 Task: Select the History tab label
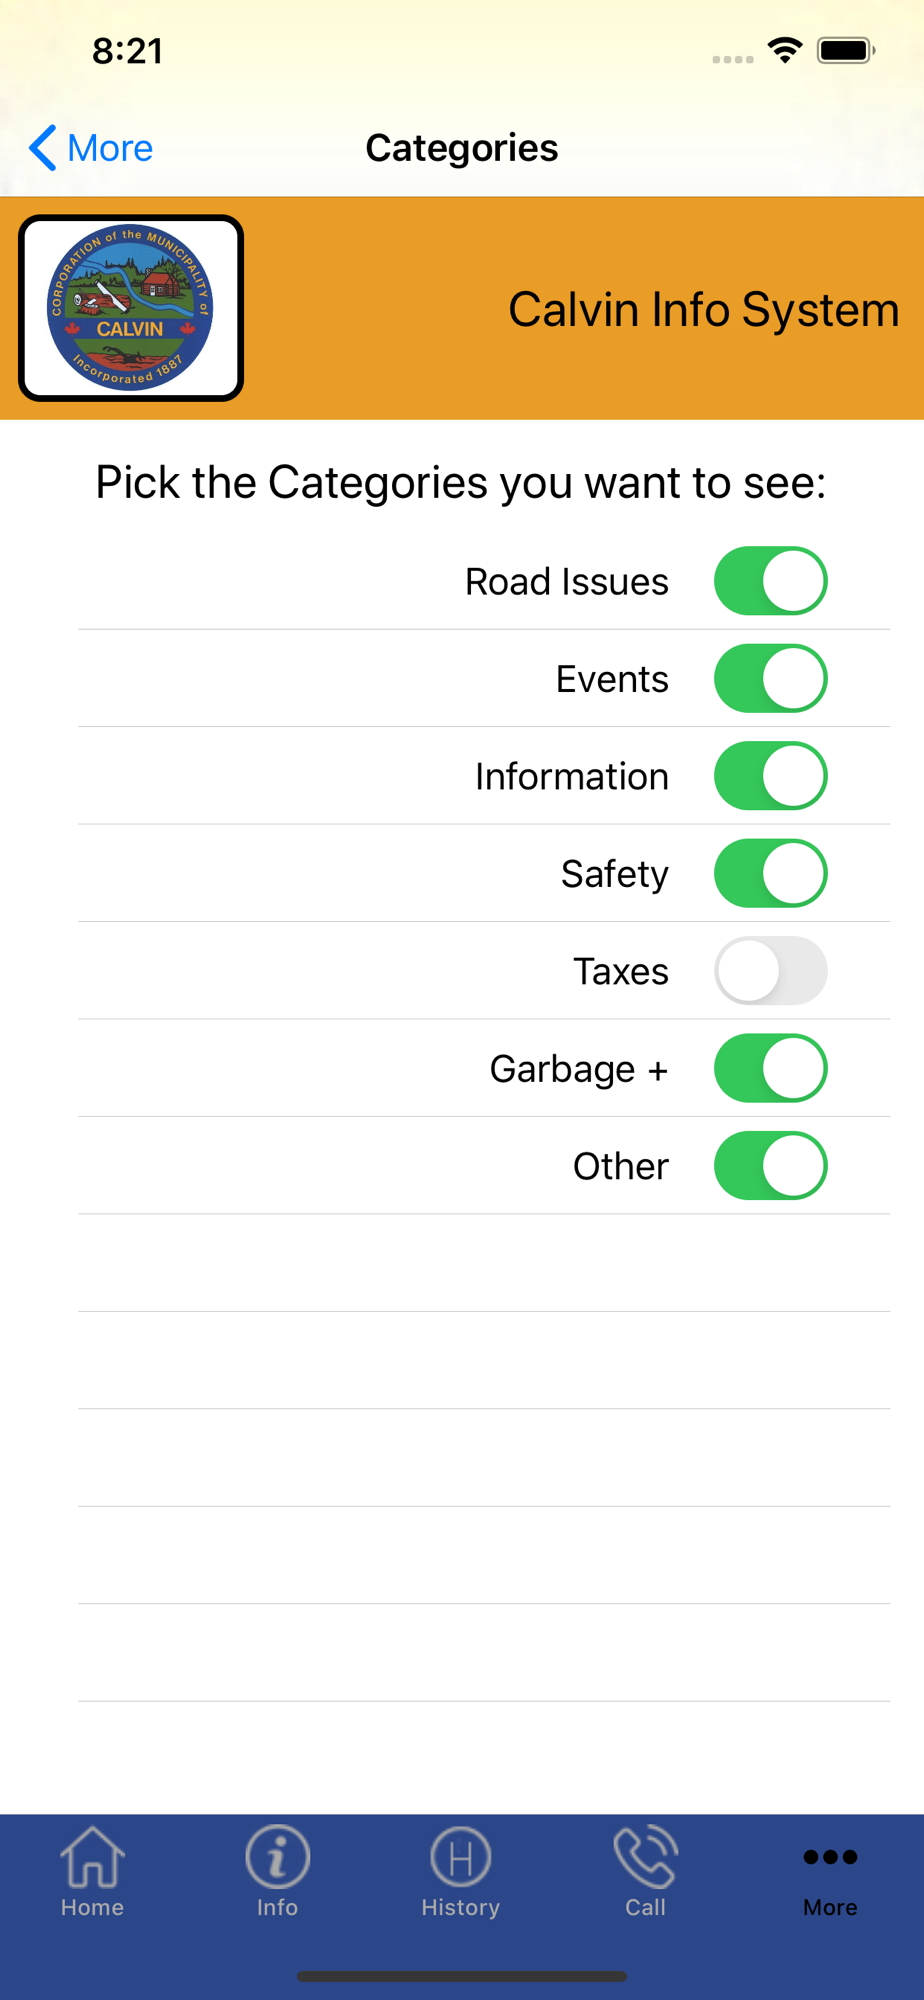(460, 1907)
